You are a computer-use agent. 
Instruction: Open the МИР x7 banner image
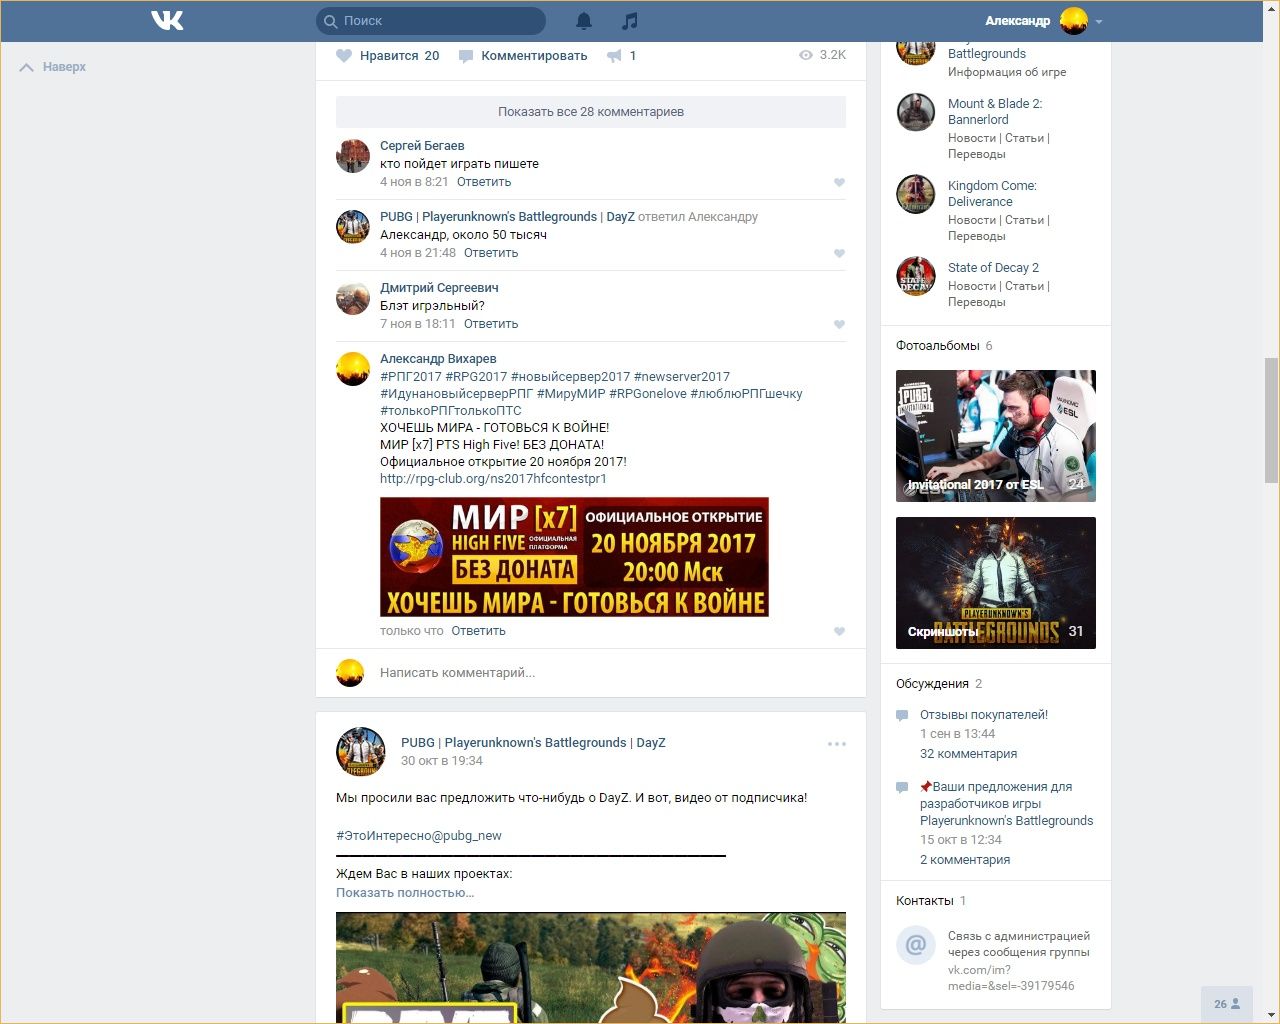[574, 557]
